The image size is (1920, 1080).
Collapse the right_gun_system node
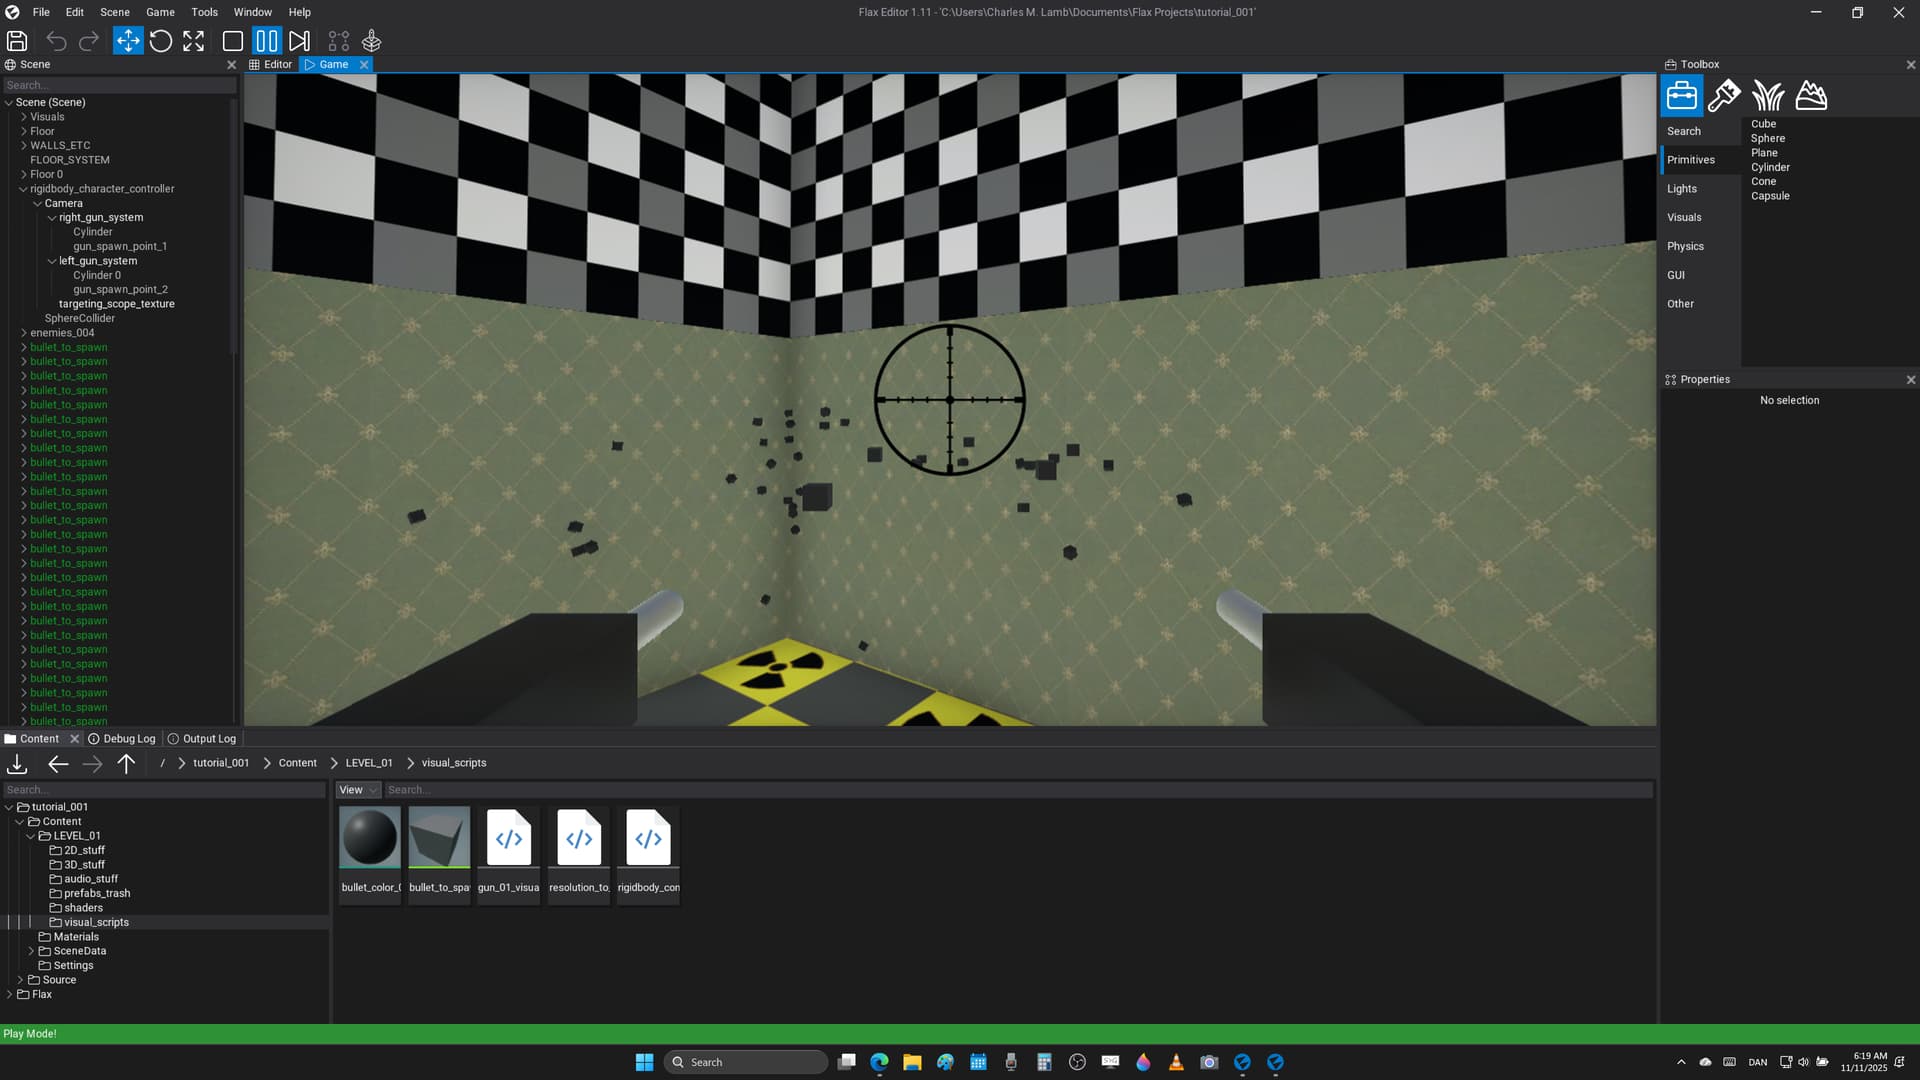coord(52,217)
